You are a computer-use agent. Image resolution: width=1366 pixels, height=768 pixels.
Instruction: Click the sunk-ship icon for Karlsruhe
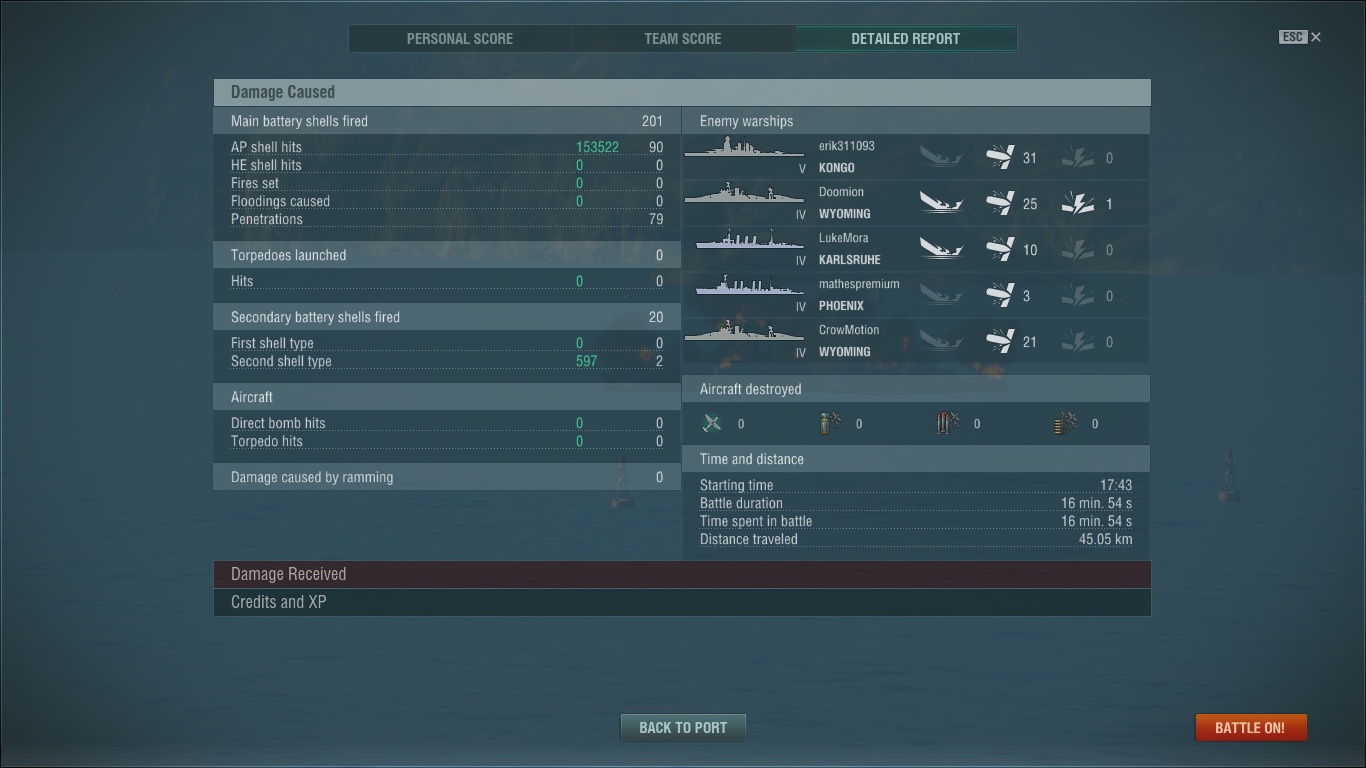tap(941, 250)
